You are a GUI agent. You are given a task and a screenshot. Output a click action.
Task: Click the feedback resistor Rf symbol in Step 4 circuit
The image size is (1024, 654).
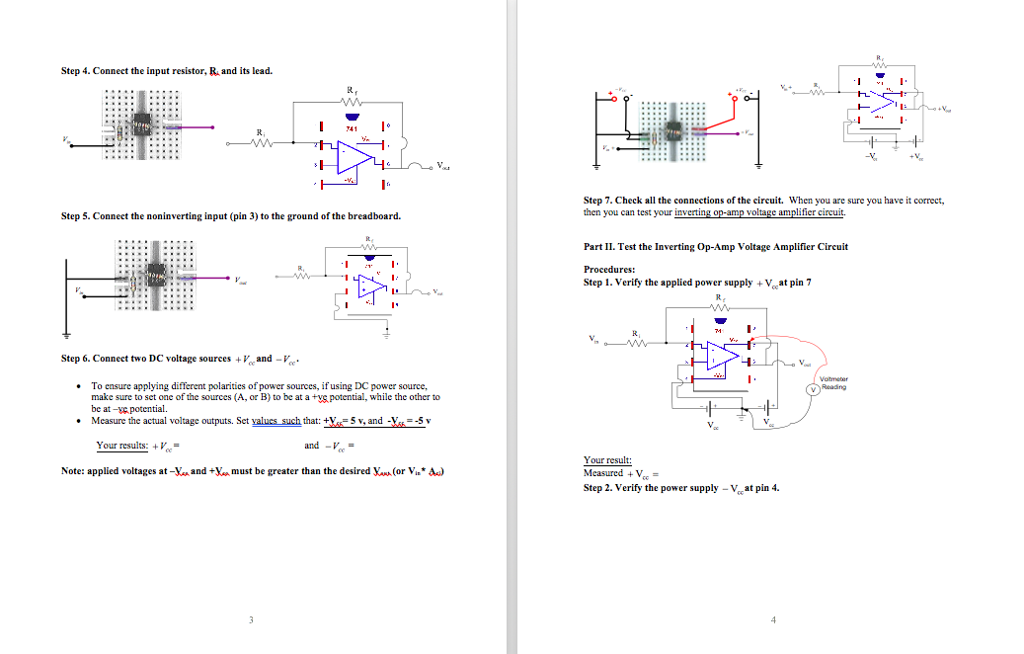click(349, 100)
